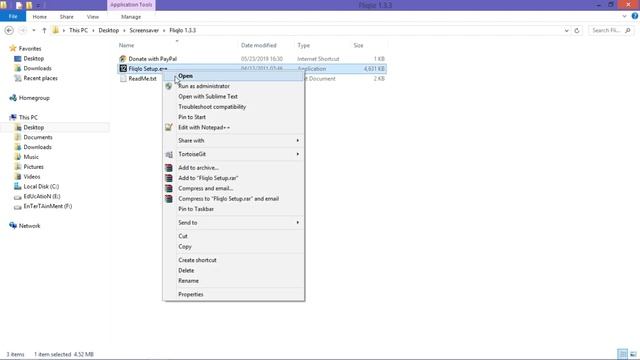Click the Search Fliqlo box

[x=611, y=30]
